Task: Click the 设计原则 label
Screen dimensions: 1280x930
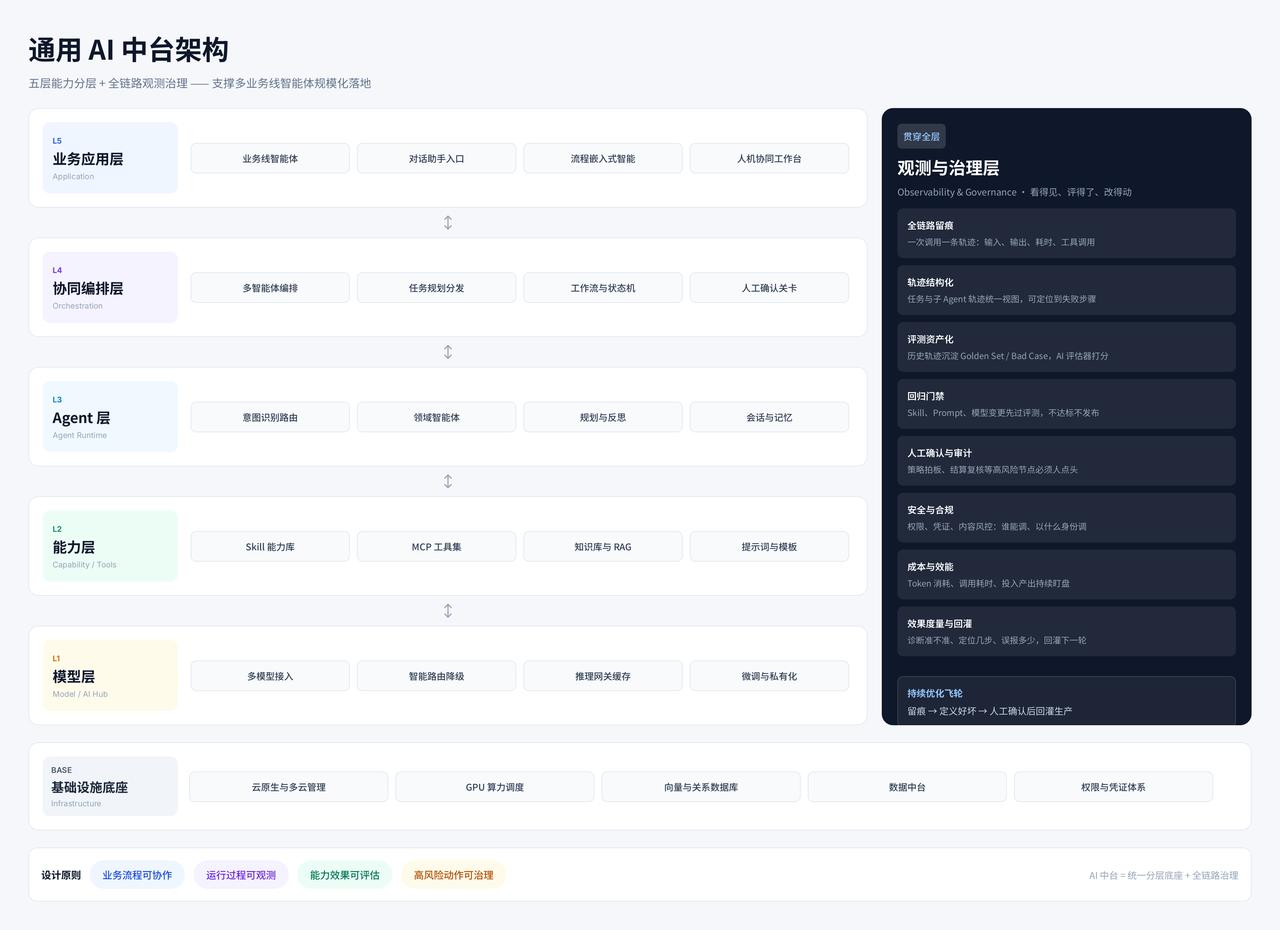Action: pyautogui.click(x=61, y=875)
